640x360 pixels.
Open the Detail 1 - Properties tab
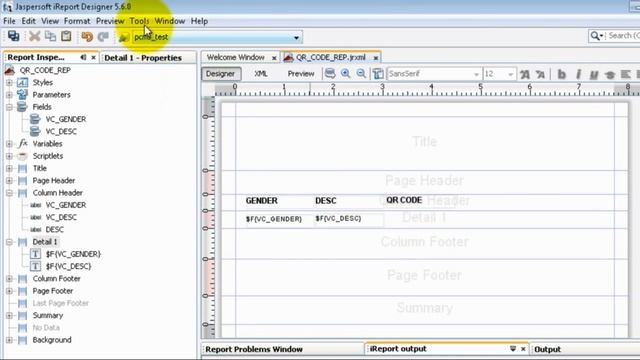(x=143, y=58)
